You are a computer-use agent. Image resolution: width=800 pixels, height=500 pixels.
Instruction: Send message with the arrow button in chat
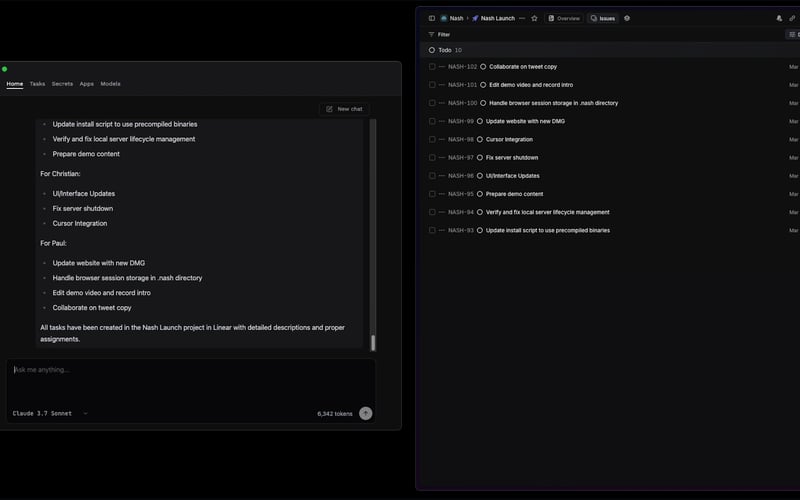(365, 413)
